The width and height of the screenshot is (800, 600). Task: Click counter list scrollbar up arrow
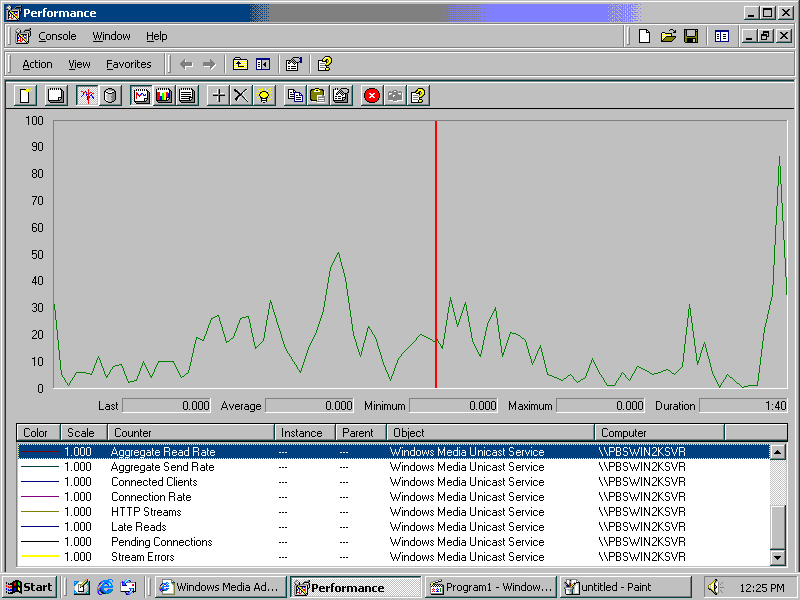777,452
